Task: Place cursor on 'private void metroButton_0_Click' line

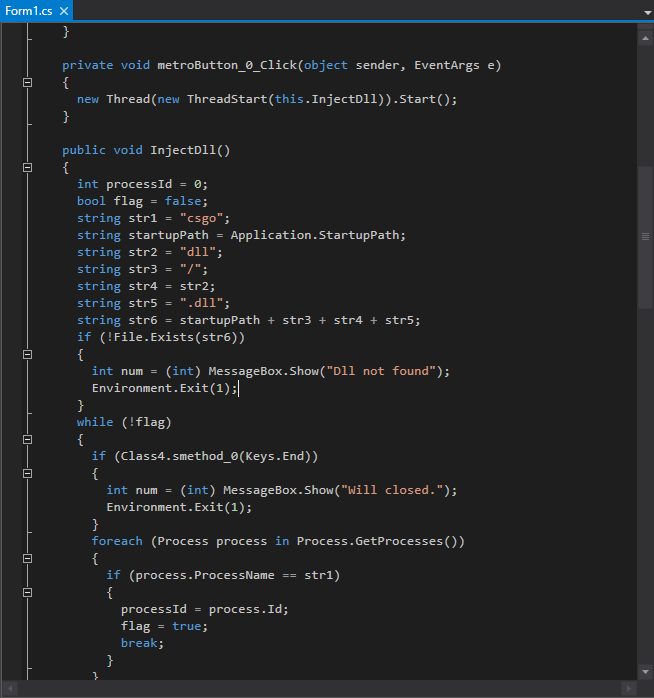Action: [x=282, y=65]
